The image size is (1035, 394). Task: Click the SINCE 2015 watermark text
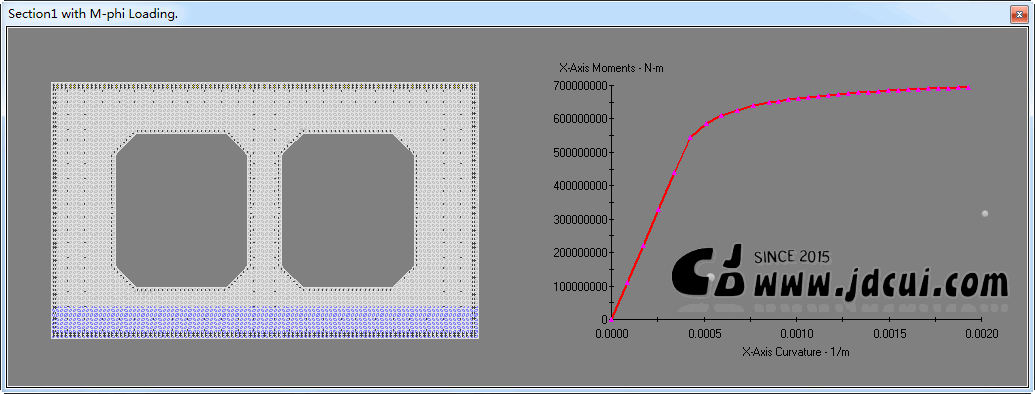[791, 256]
